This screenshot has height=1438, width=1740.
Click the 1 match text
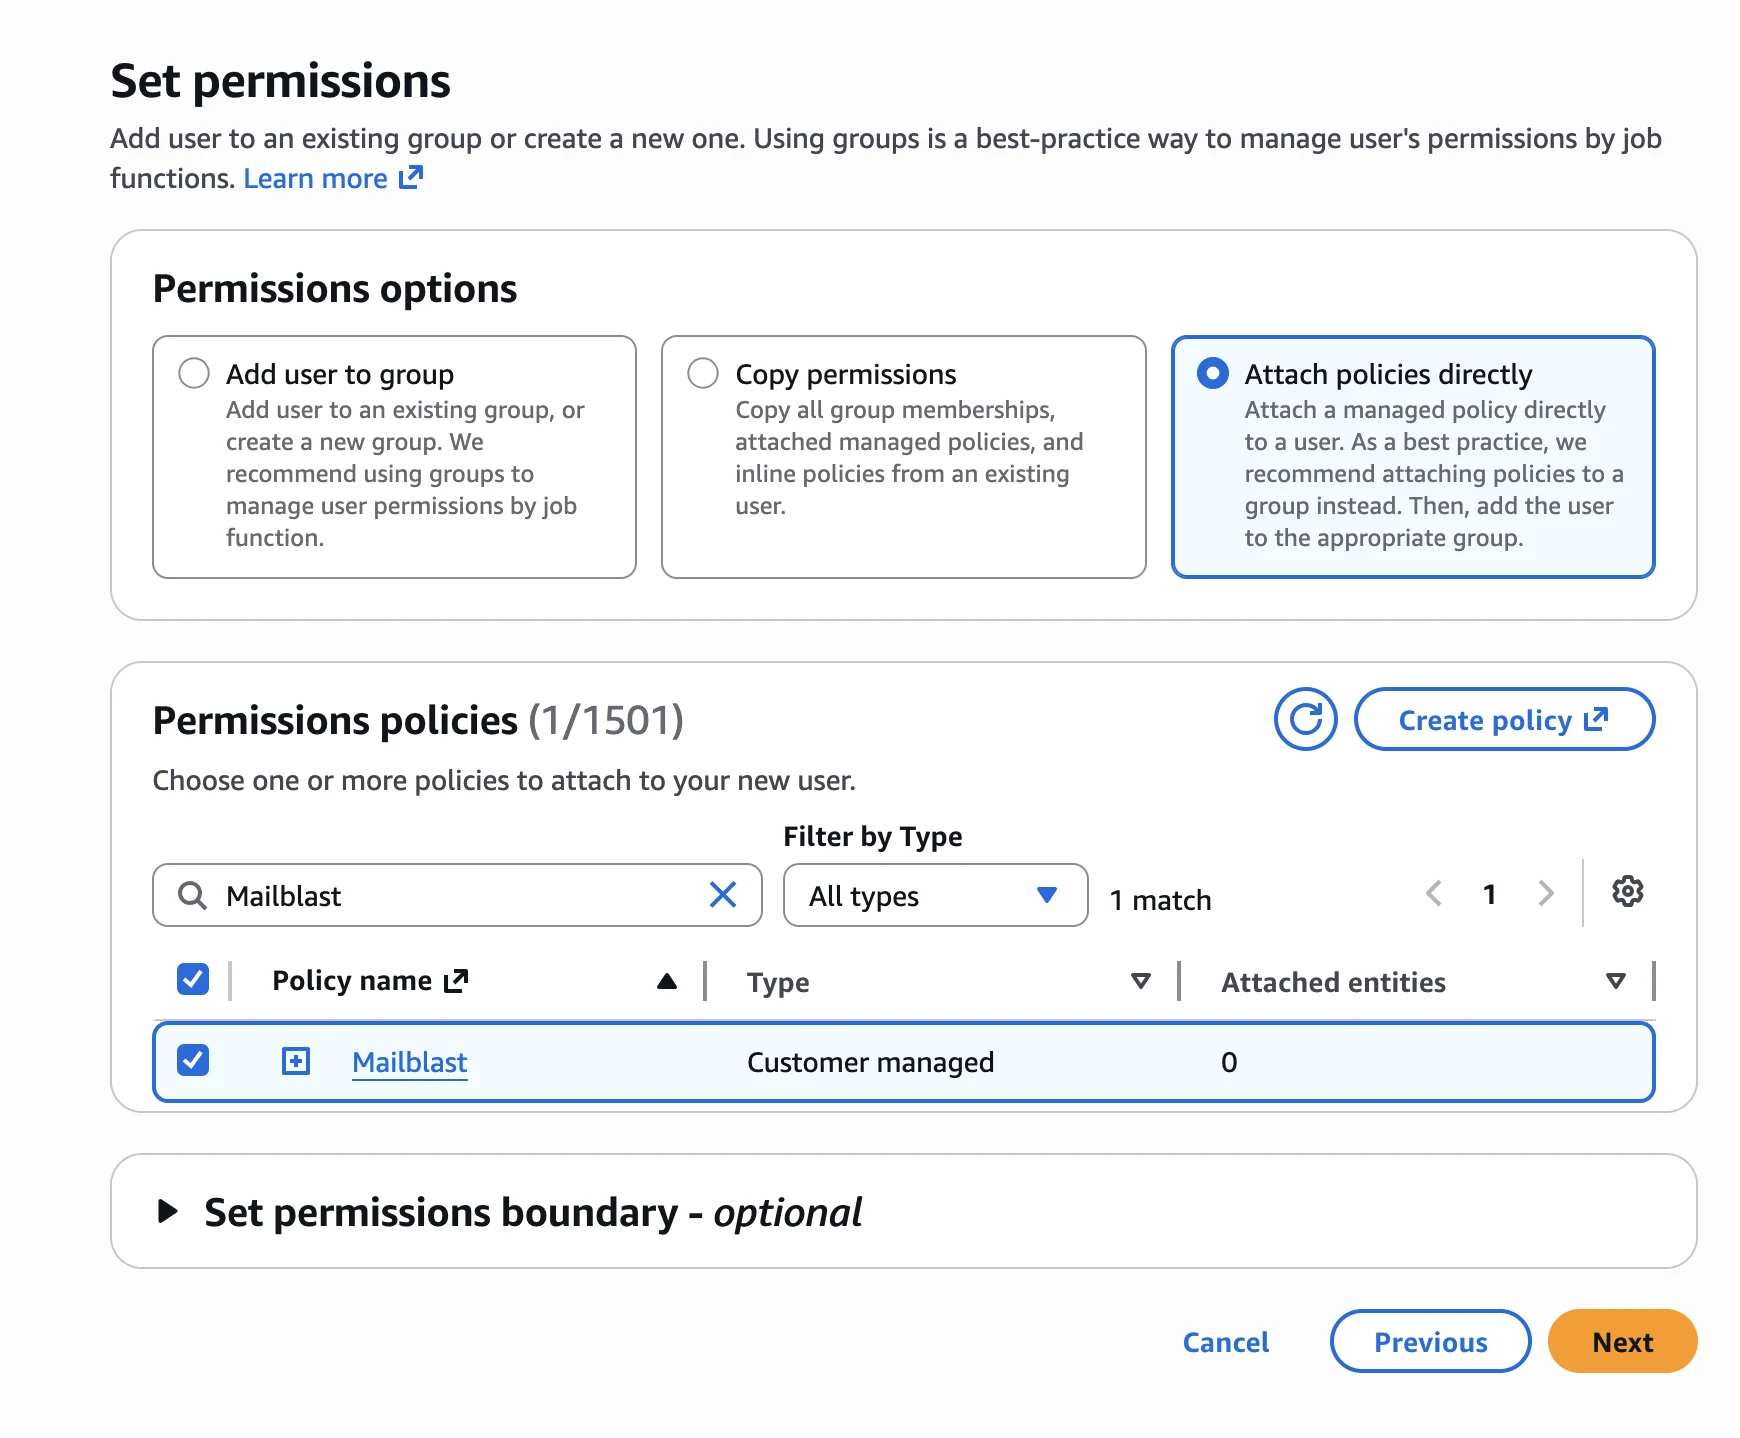tap(1160, 900)
